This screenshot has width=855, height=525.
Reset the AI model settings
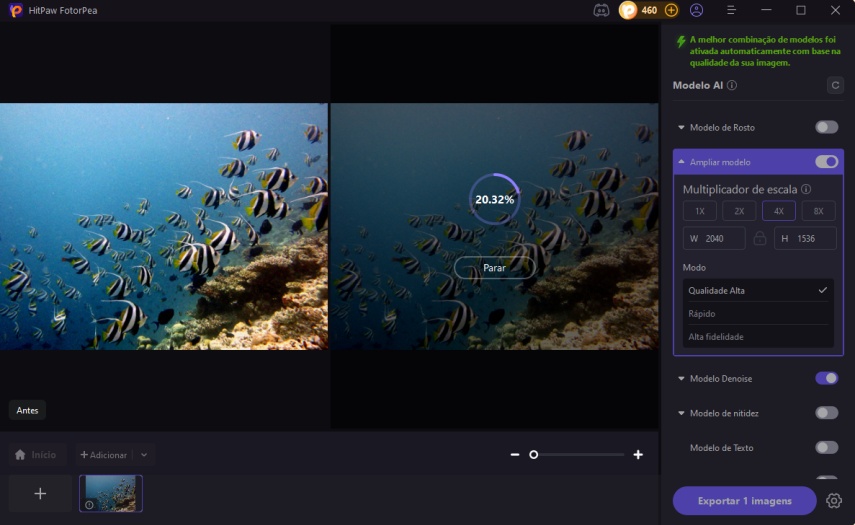click(835, 86)
